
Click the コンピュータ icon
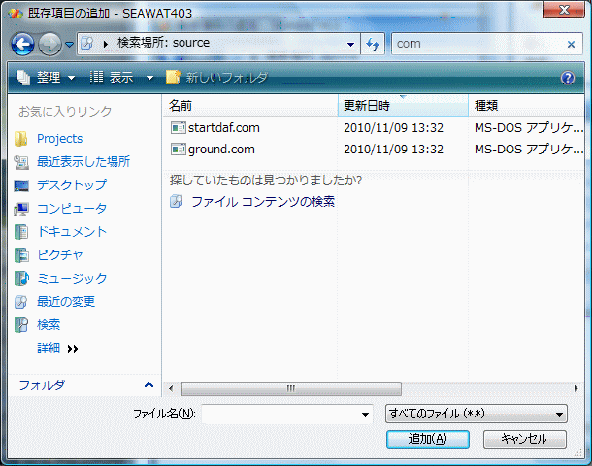22,209
